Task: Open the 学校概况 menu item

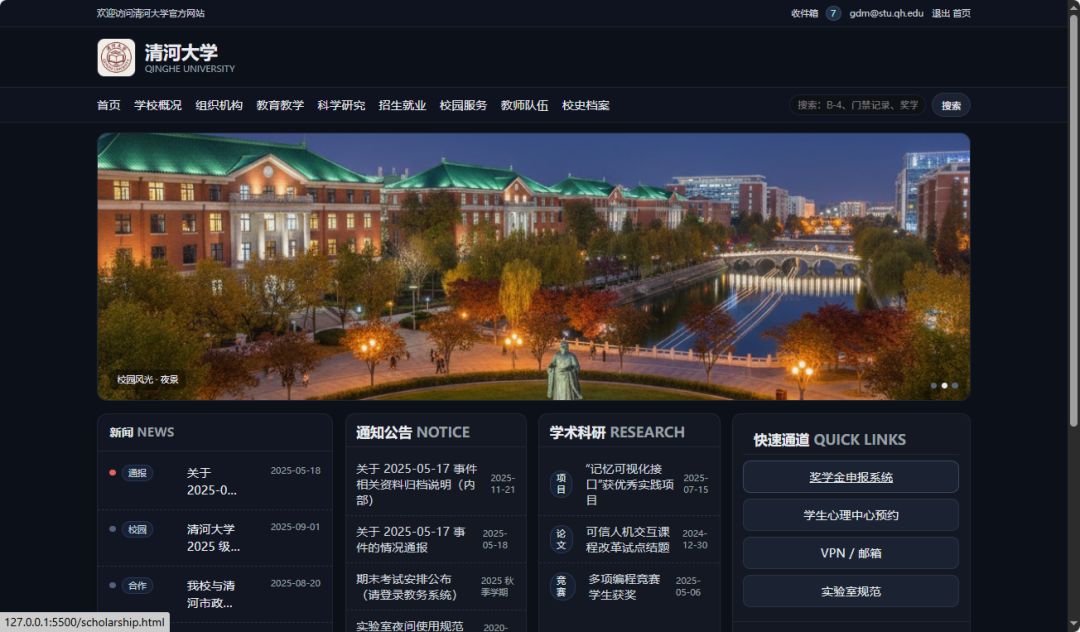Action: coord(158,105)
